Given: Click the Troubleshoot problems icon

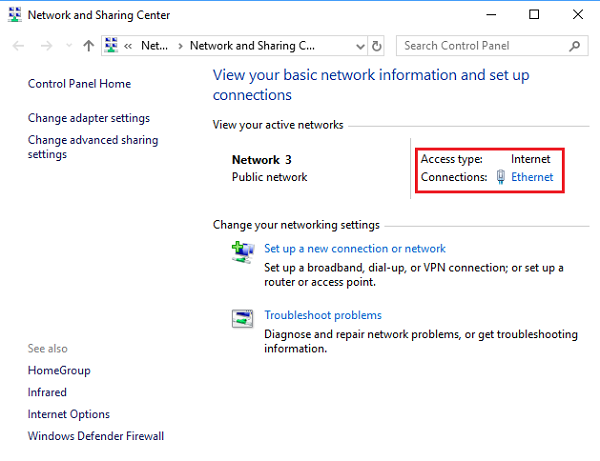Looking at the screenshot, I should (241, 319).
